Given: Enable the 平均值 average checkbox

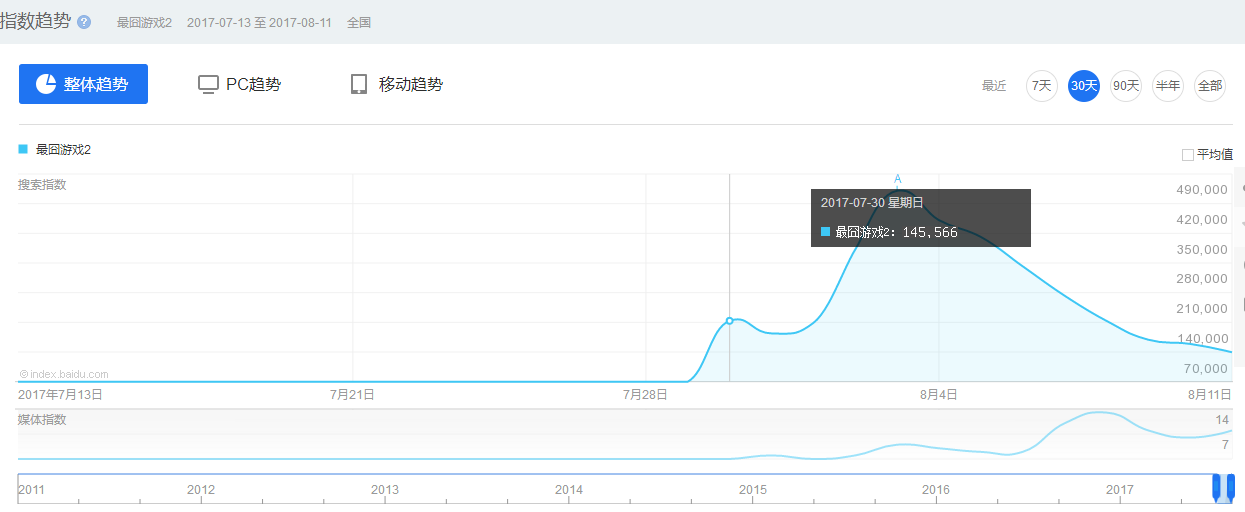Looking at the screenshot, I should point(1188,155).
